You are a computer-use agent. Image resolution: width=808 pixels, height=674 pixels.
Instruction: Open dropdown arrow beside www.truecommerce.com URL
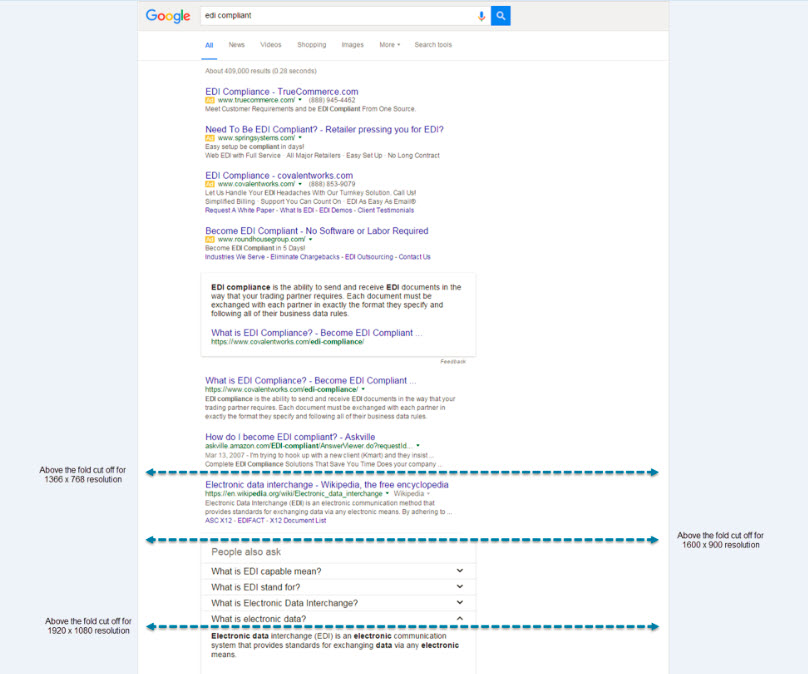300,100
